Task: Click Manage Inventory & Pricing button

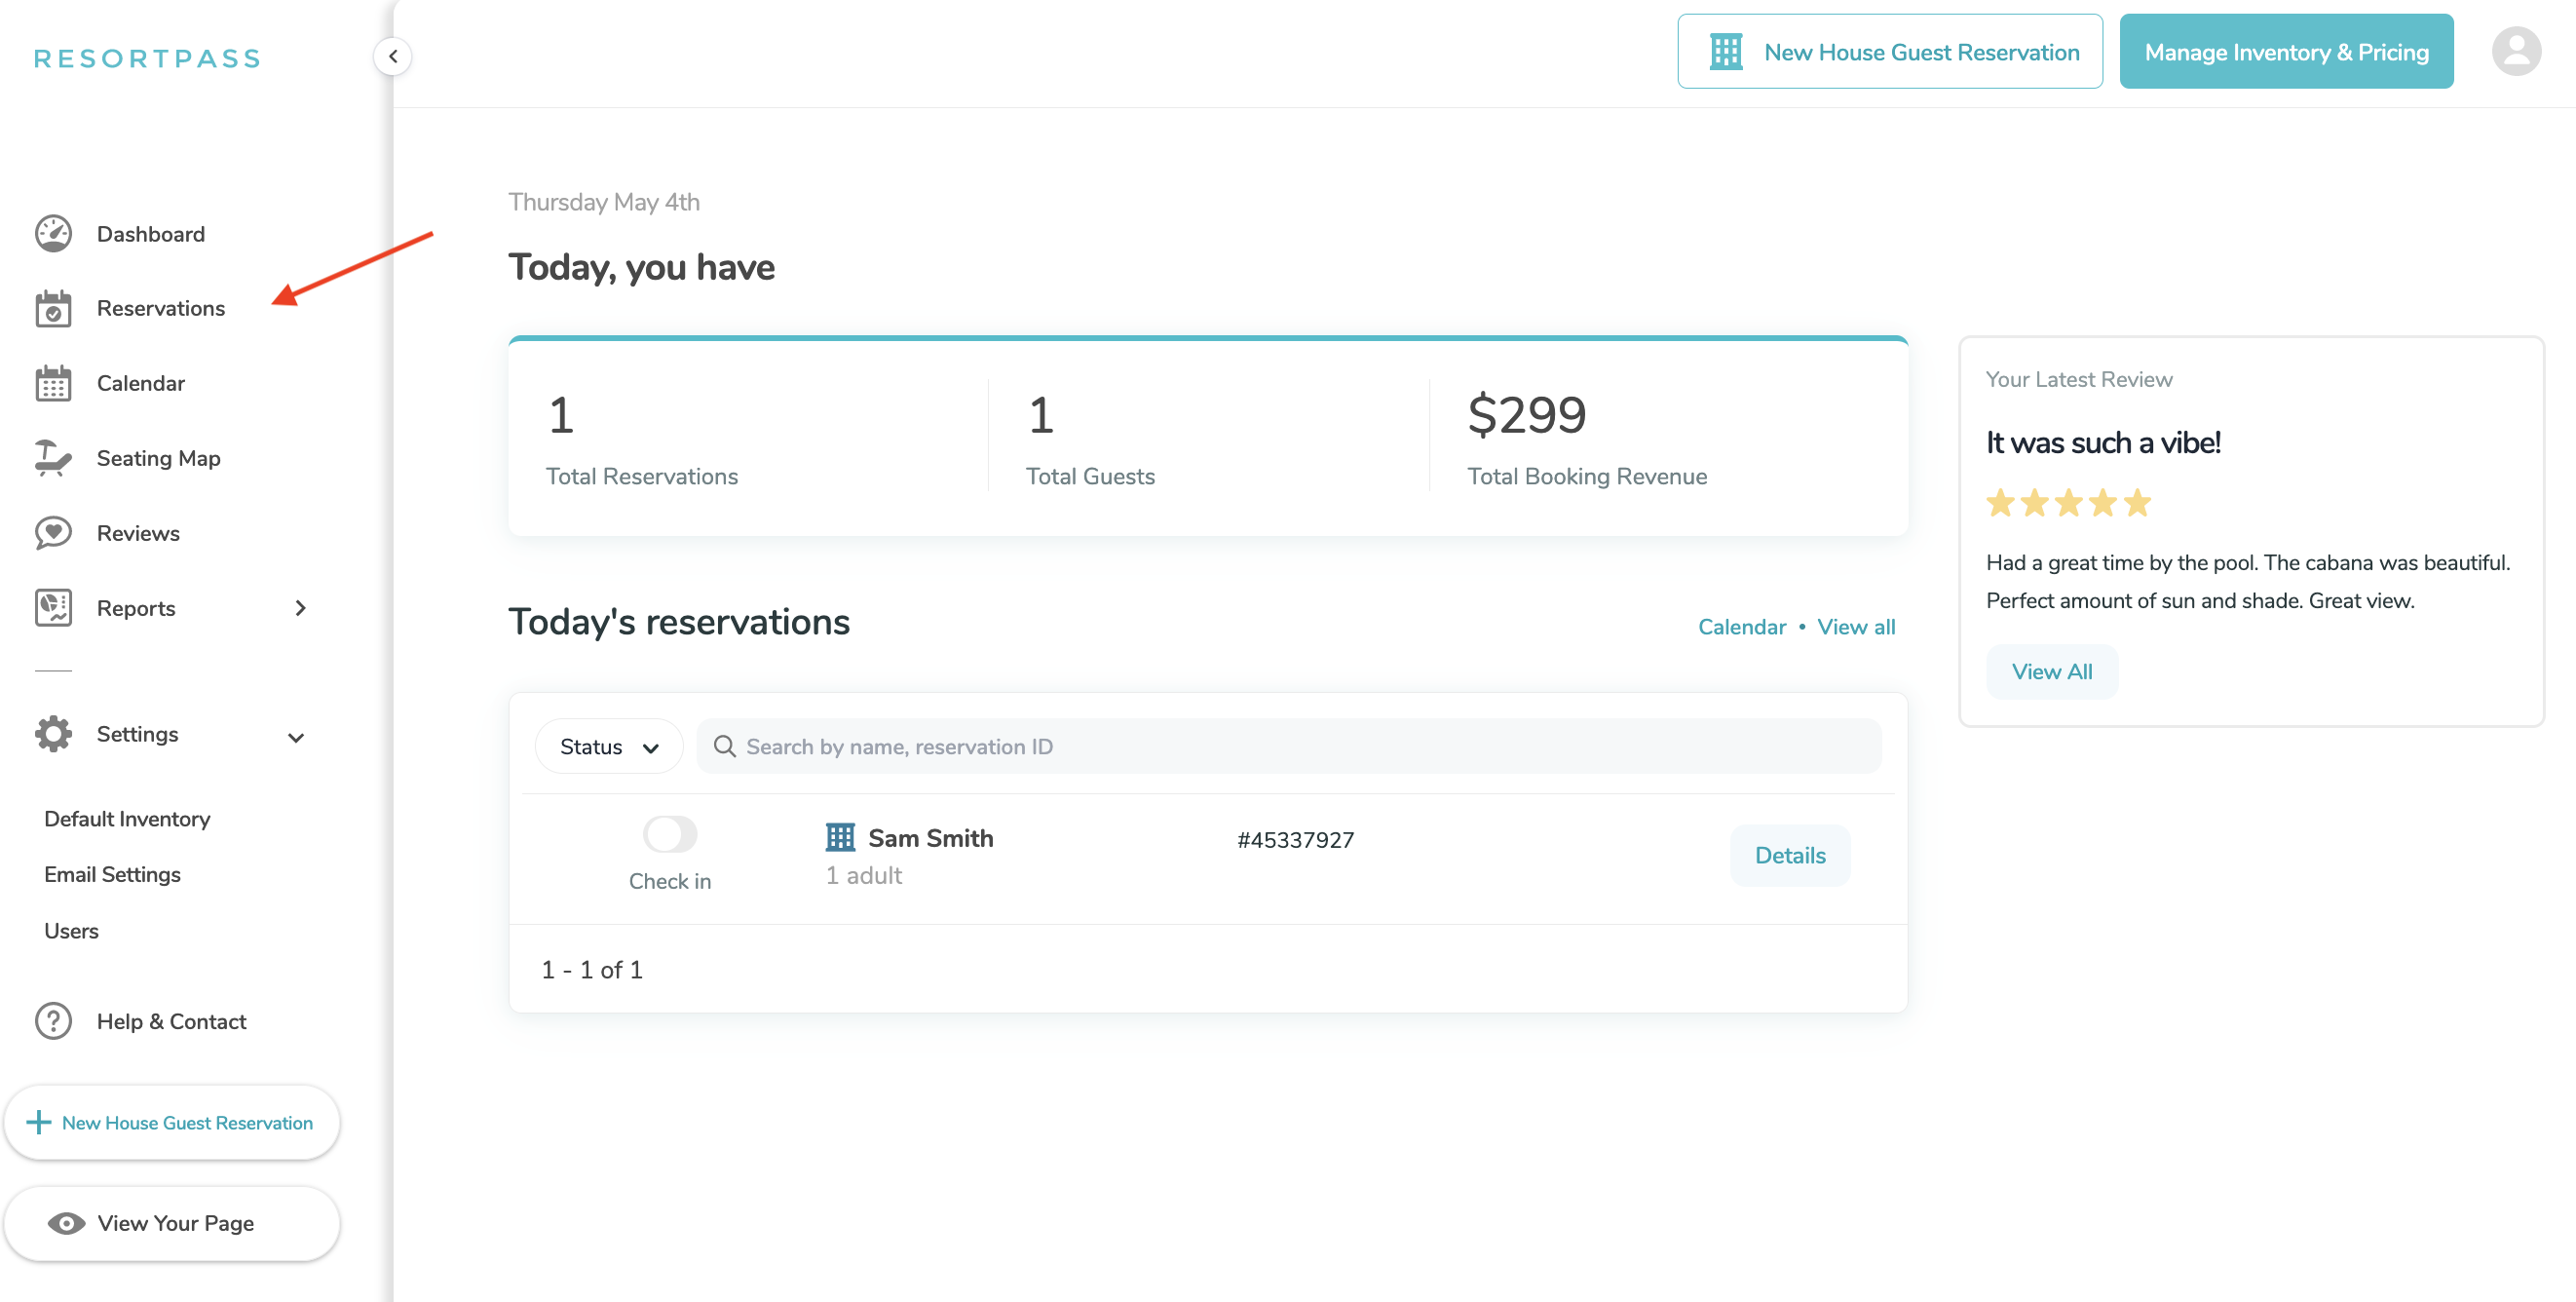Action: point(2285,52)
